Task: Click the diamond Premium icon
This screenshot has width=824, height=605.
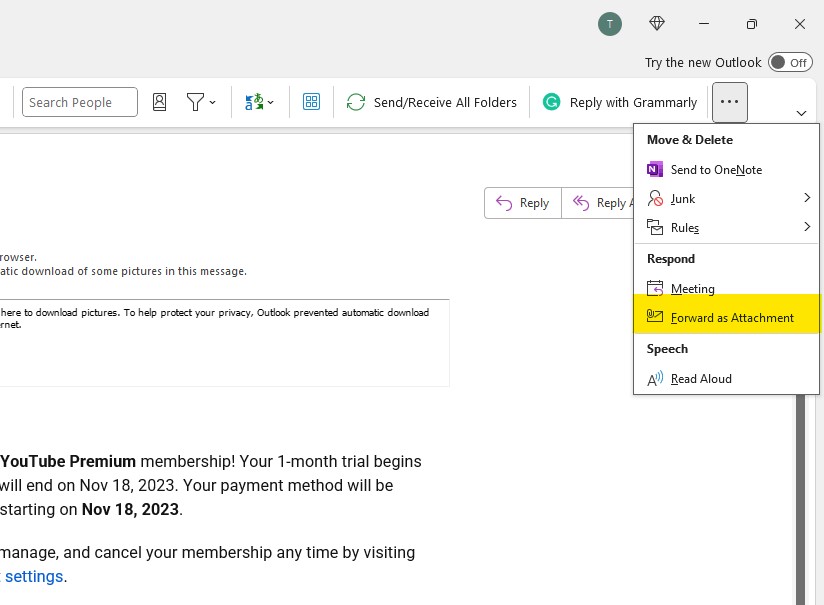Action: [x=657, y=24]
